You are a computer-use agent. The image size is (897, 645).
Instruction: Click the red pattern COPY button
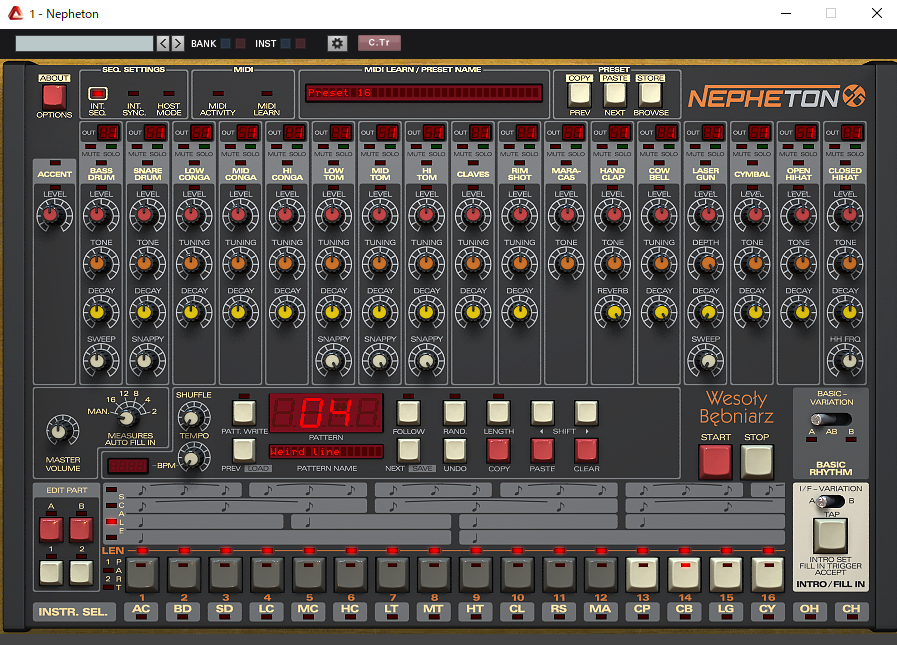[x=498, y=450]
